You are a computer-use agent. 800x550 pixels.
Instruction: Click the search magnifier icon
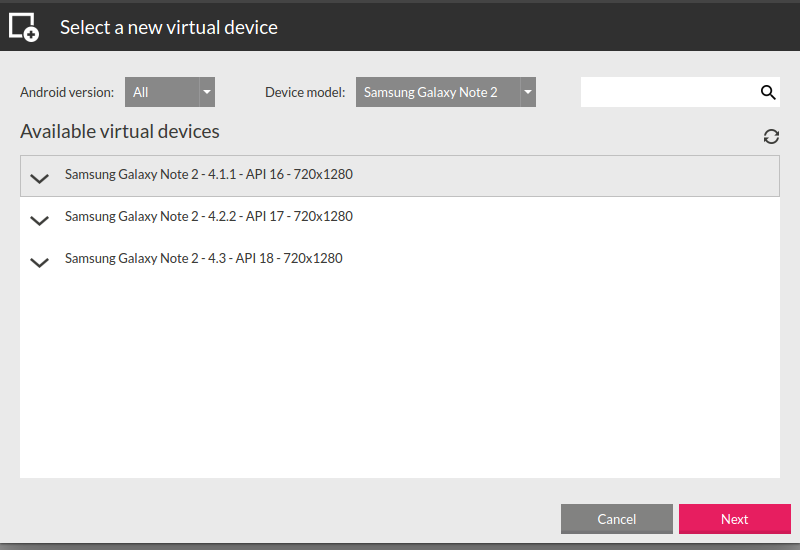pos(768,92)
